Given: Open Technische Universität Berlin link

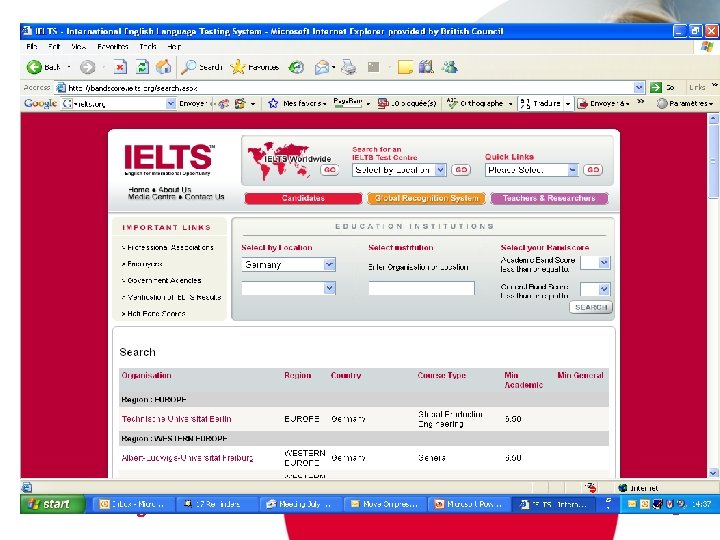Looking at the screenshot, I should click(176, 419).
